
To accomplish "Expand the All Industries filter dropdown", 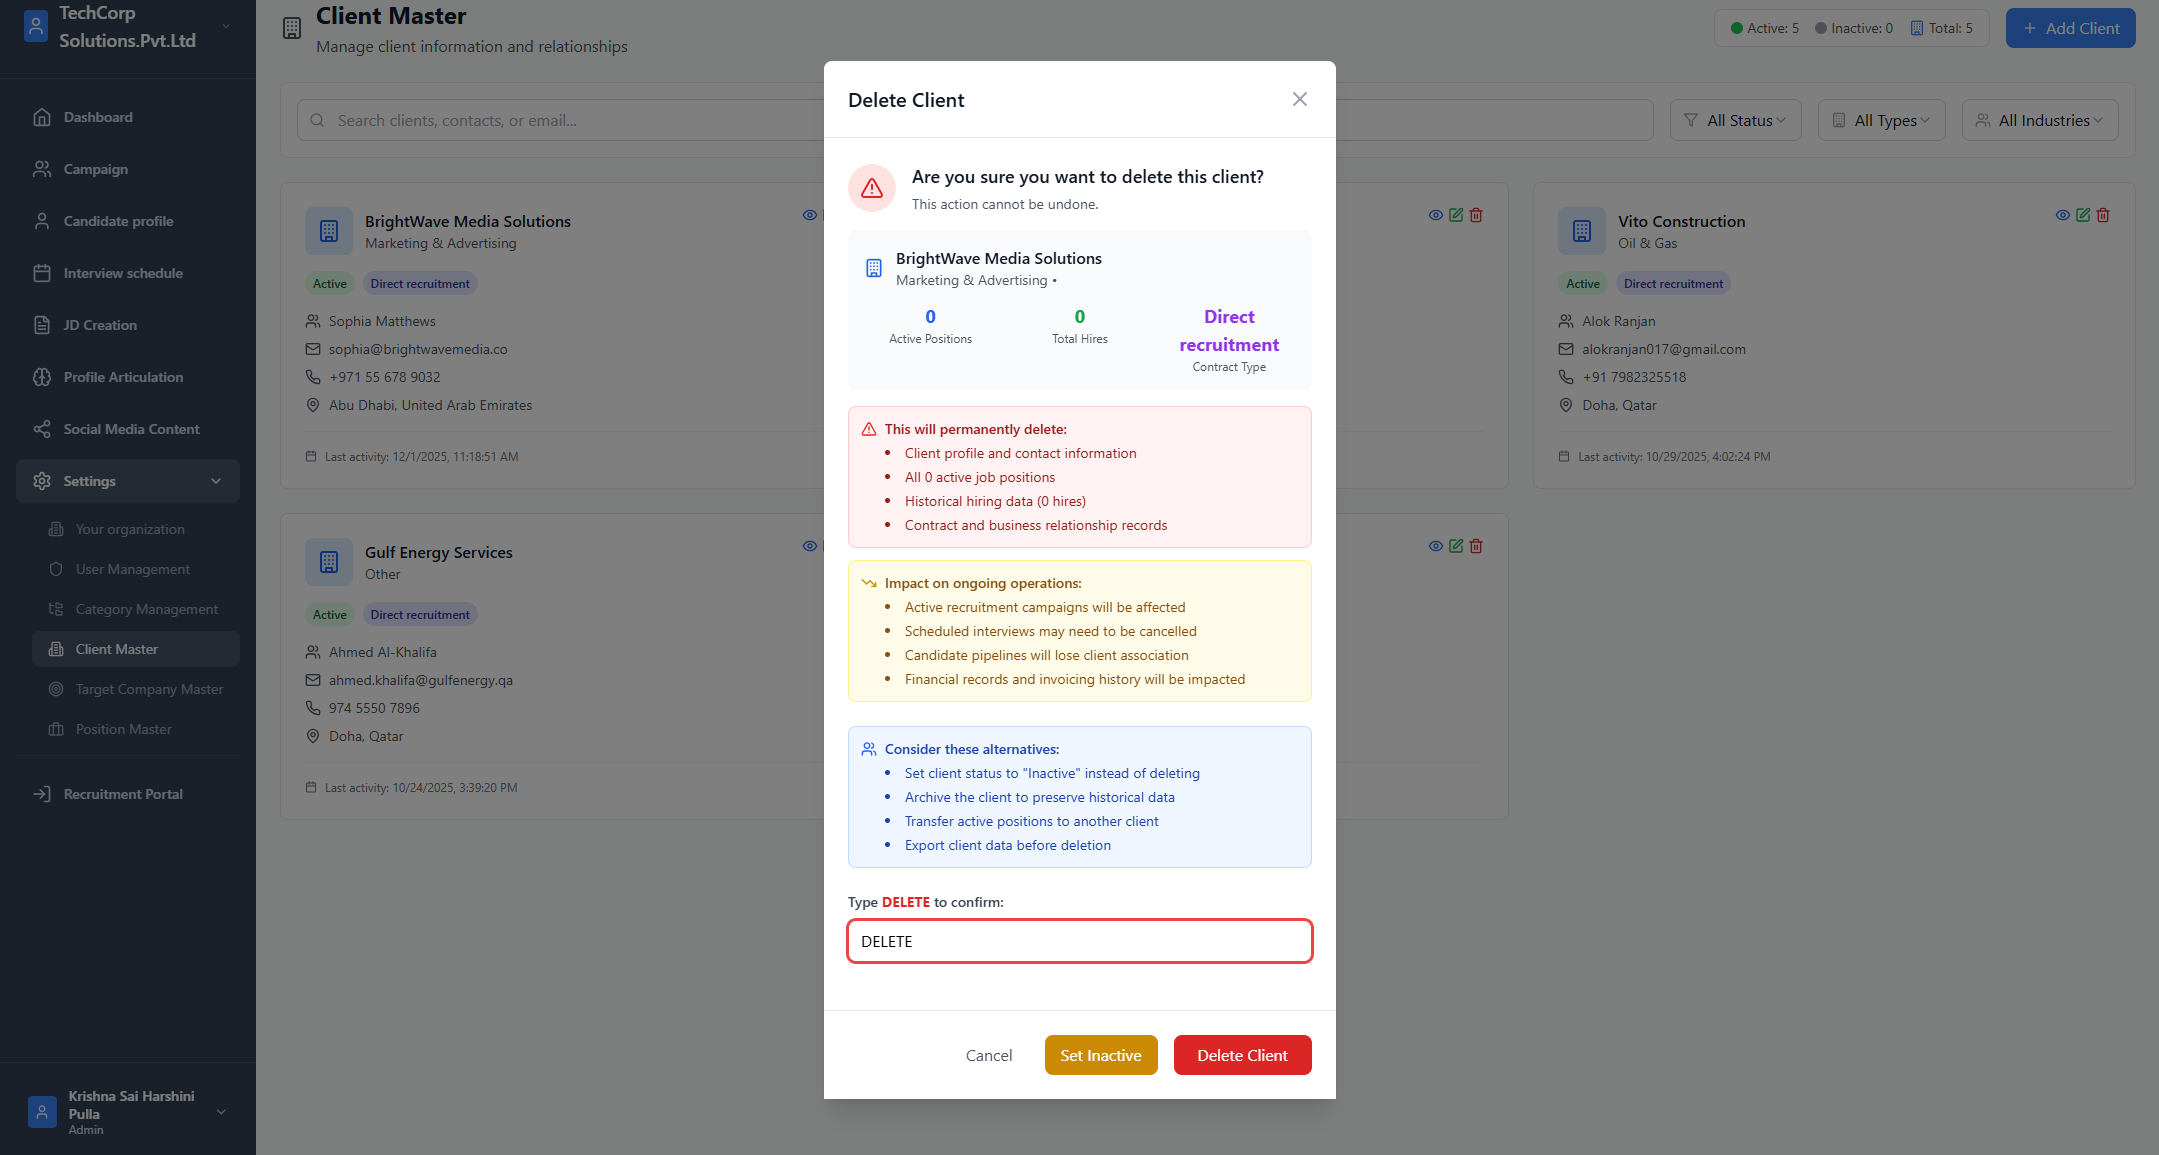I will [2039, 120].
